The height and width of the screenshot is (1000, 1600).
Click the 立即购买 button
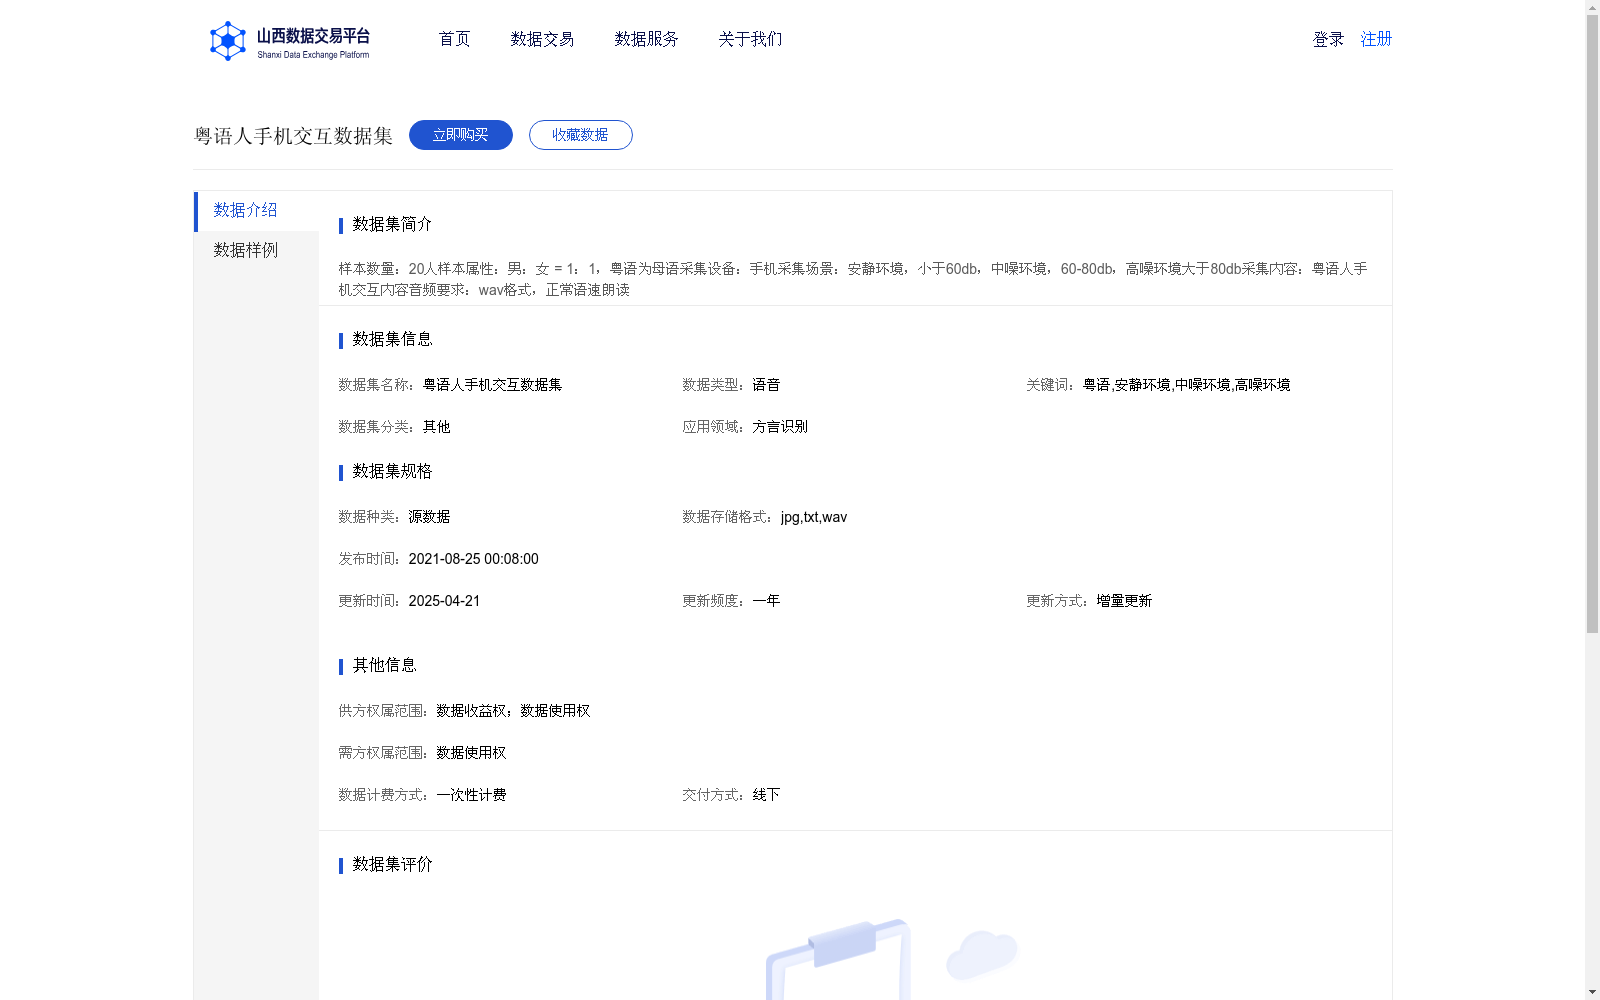pos(461,135)
